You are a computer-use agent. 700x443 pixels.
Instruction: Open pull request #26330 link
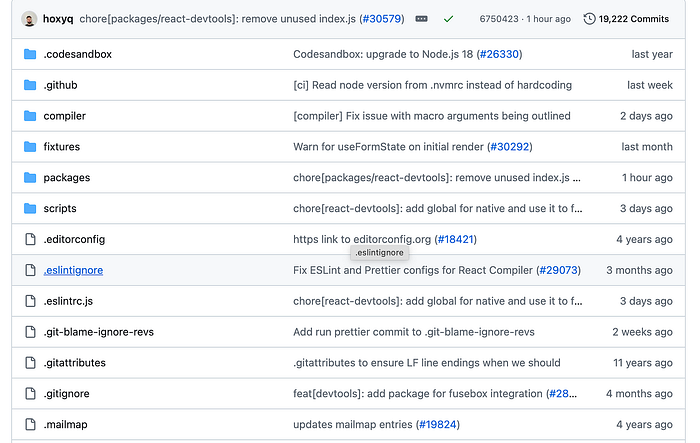[500, 54]
